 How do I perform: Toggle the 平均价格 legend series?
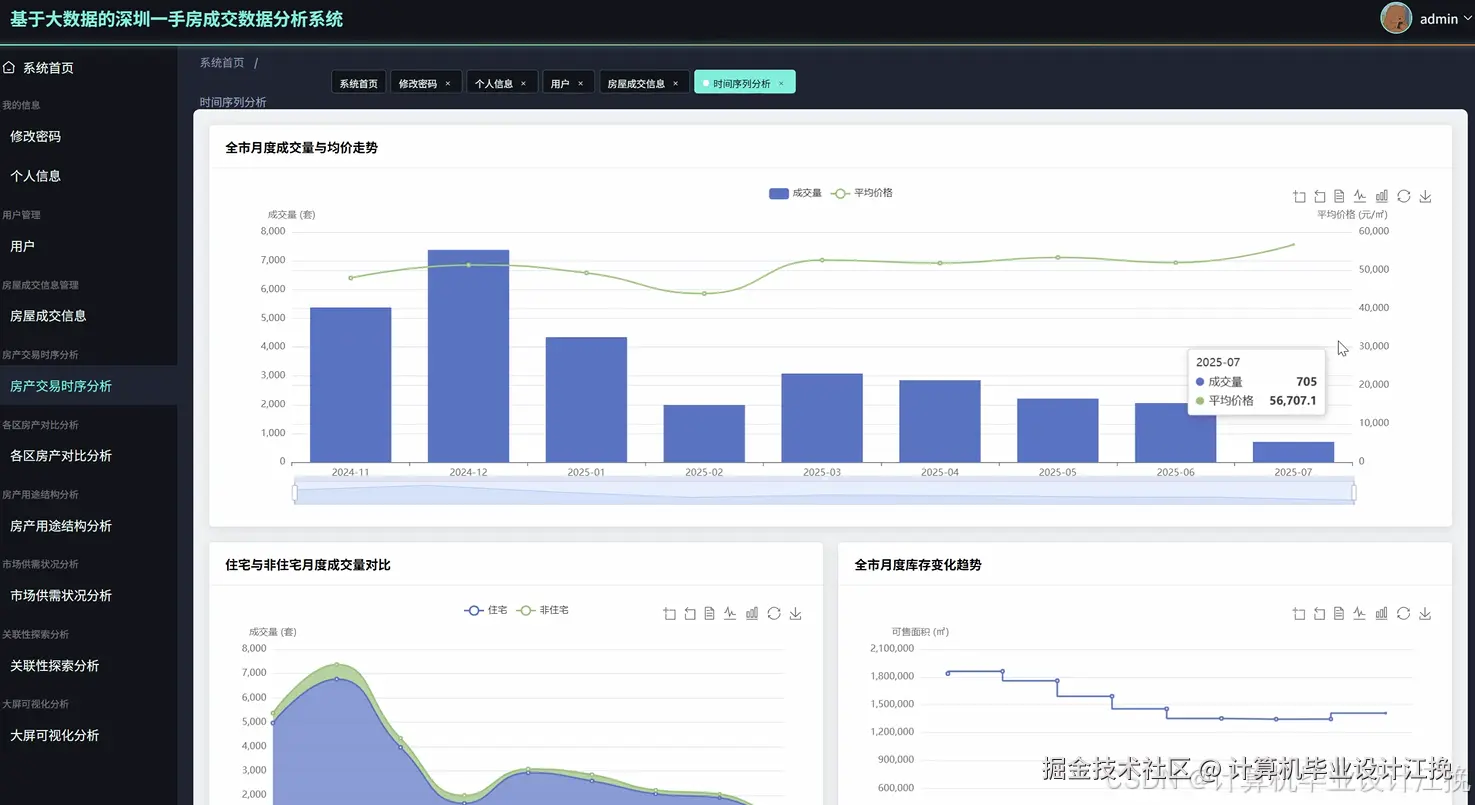(x=861, y=193)
